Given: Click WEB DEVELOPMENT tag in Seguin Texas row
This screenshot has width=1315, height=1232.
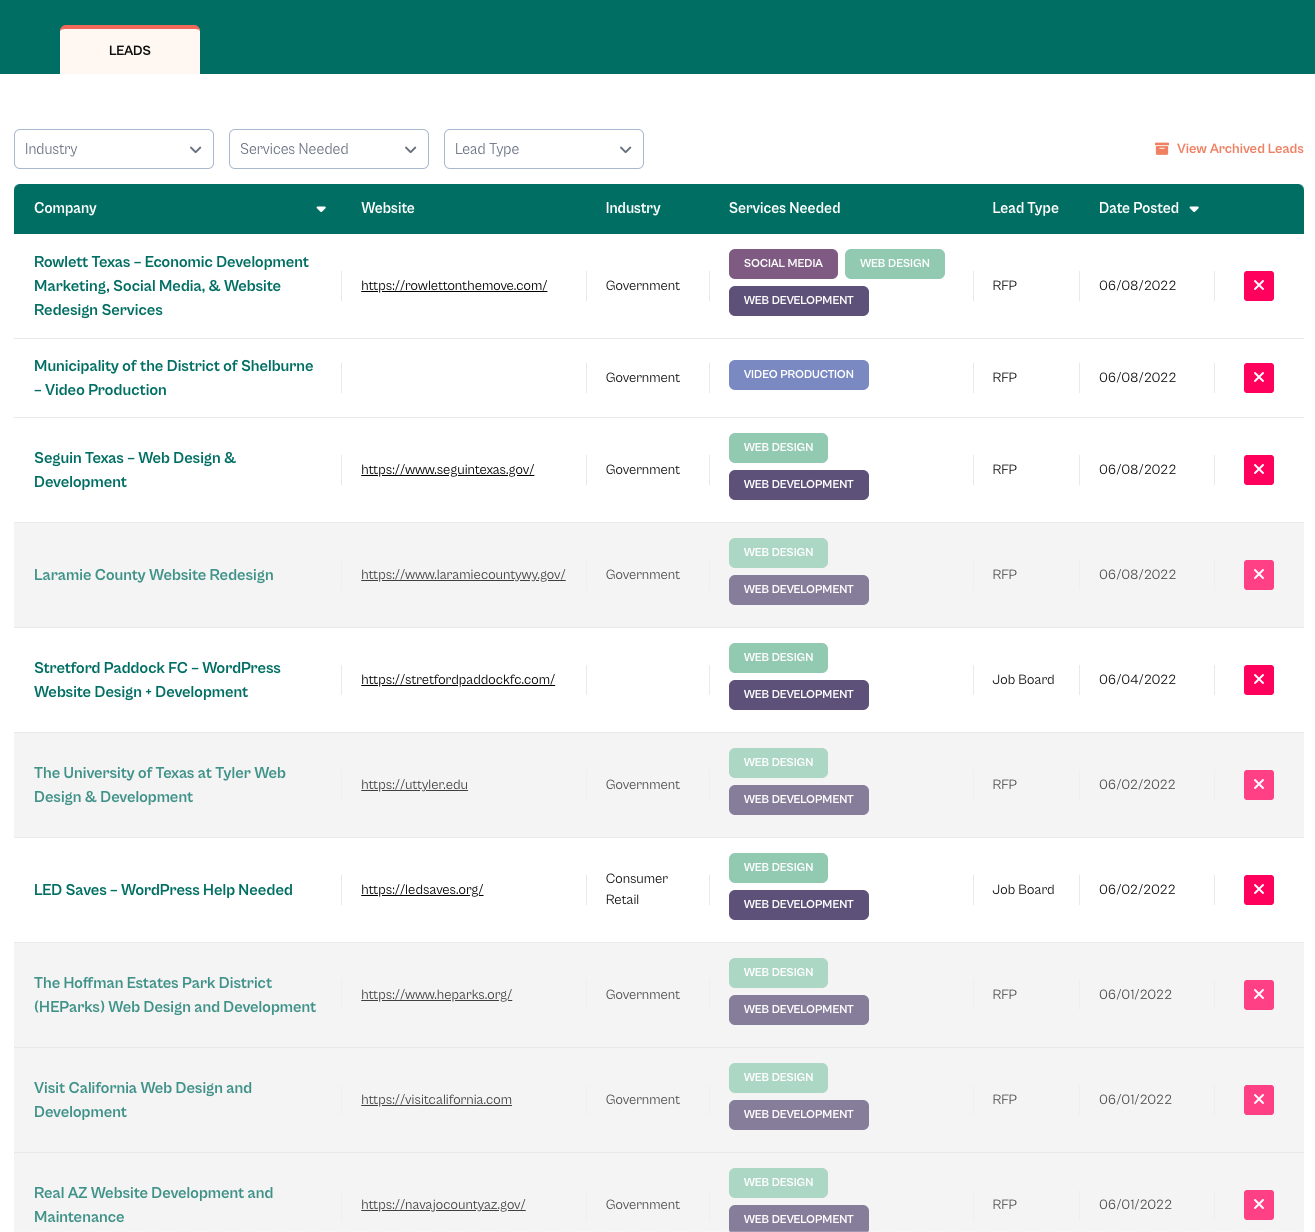Looking at the screenshot, I should [799, 485].
